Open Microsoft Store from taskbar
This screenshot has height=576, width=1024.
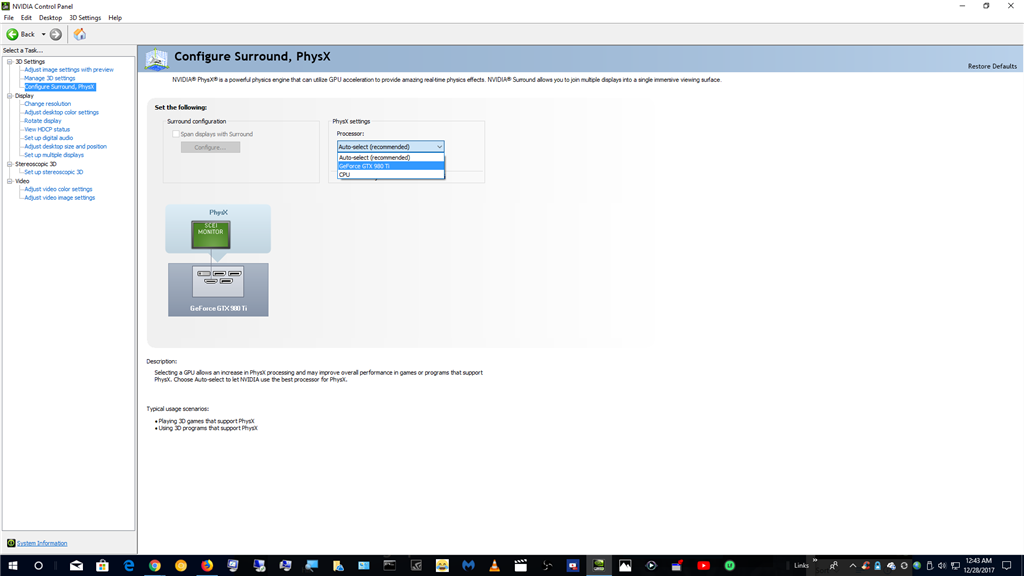point(103,566)
